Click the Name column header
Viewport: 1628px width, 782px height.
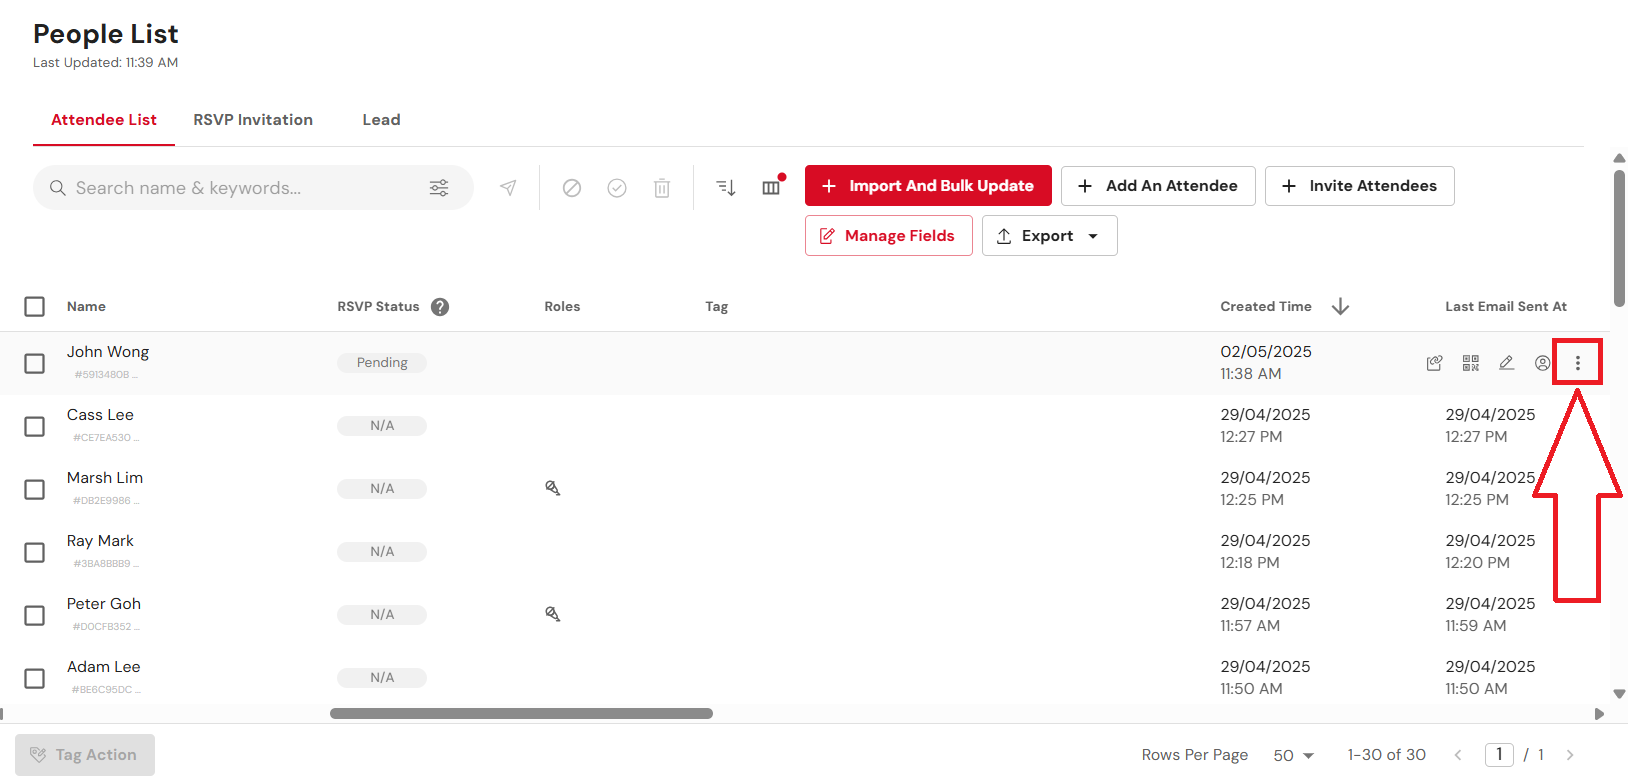tap(86, 307)
